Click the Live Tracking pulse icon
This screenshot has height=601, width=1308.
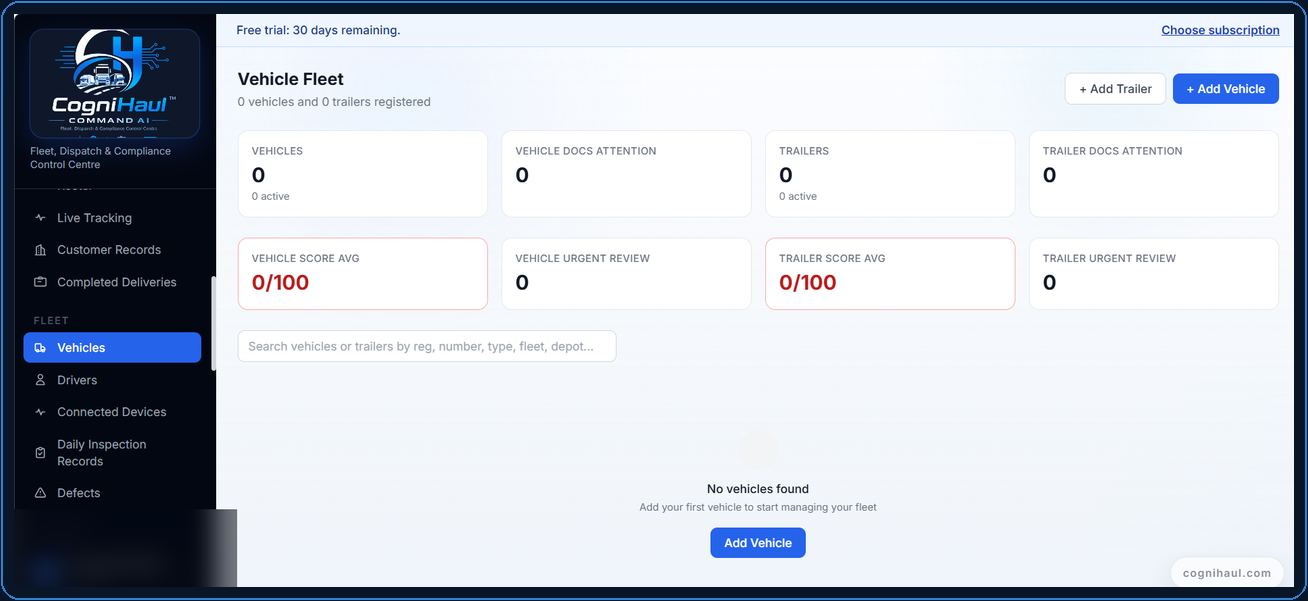(40, 218)
